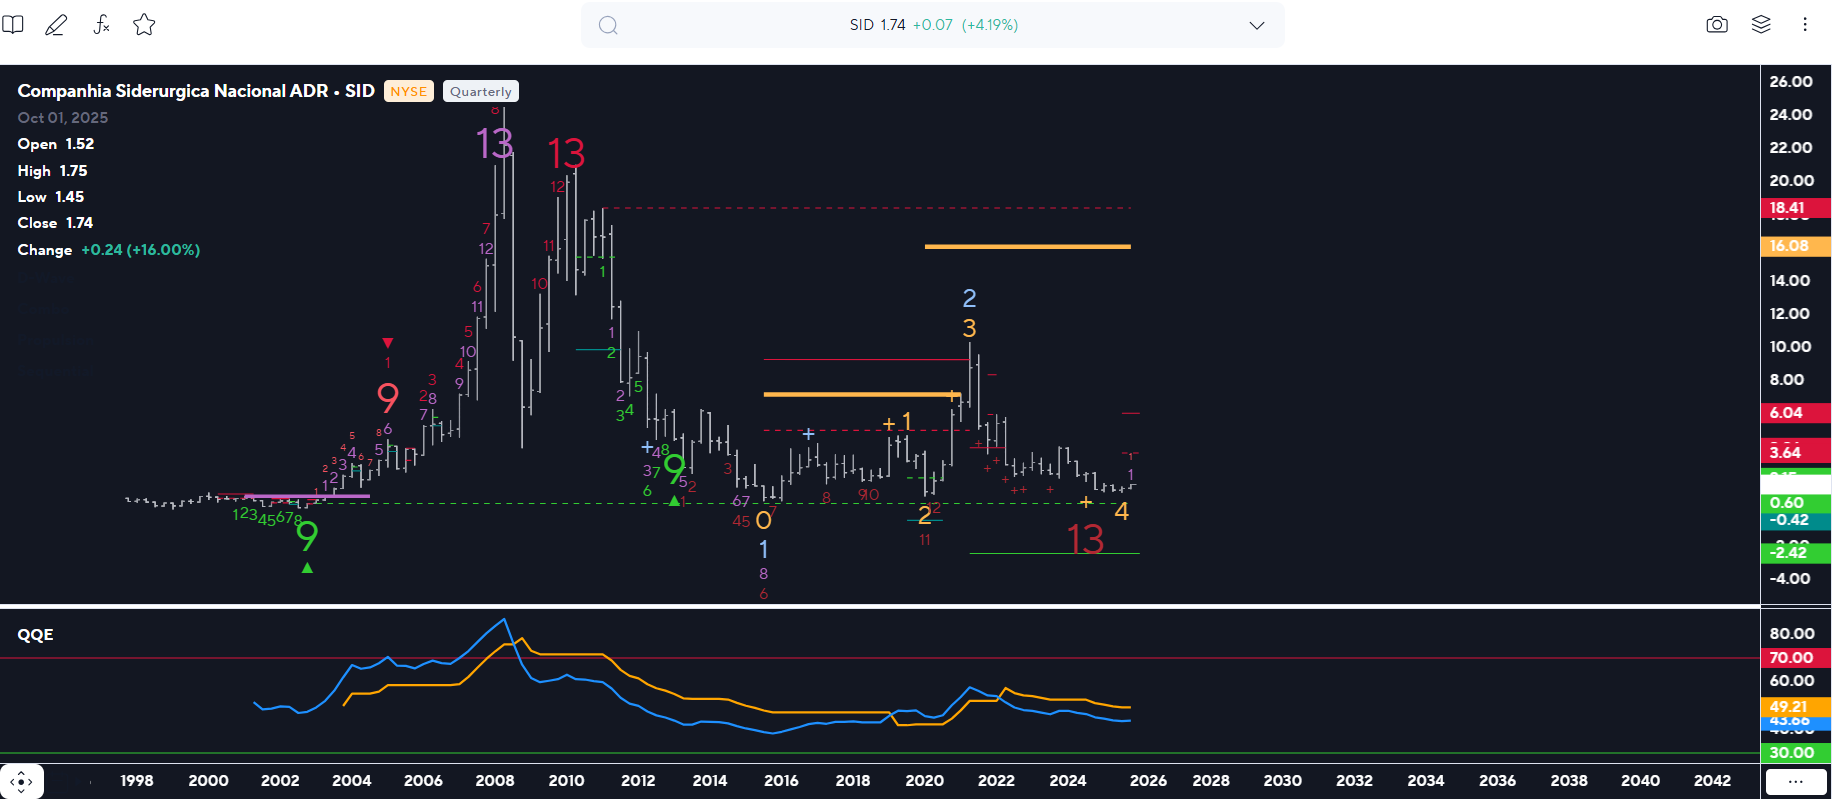The height and width of the screenshot is (799, 1847).
Task: Click the star favorite icon
Action: click(x=144, y=25)
